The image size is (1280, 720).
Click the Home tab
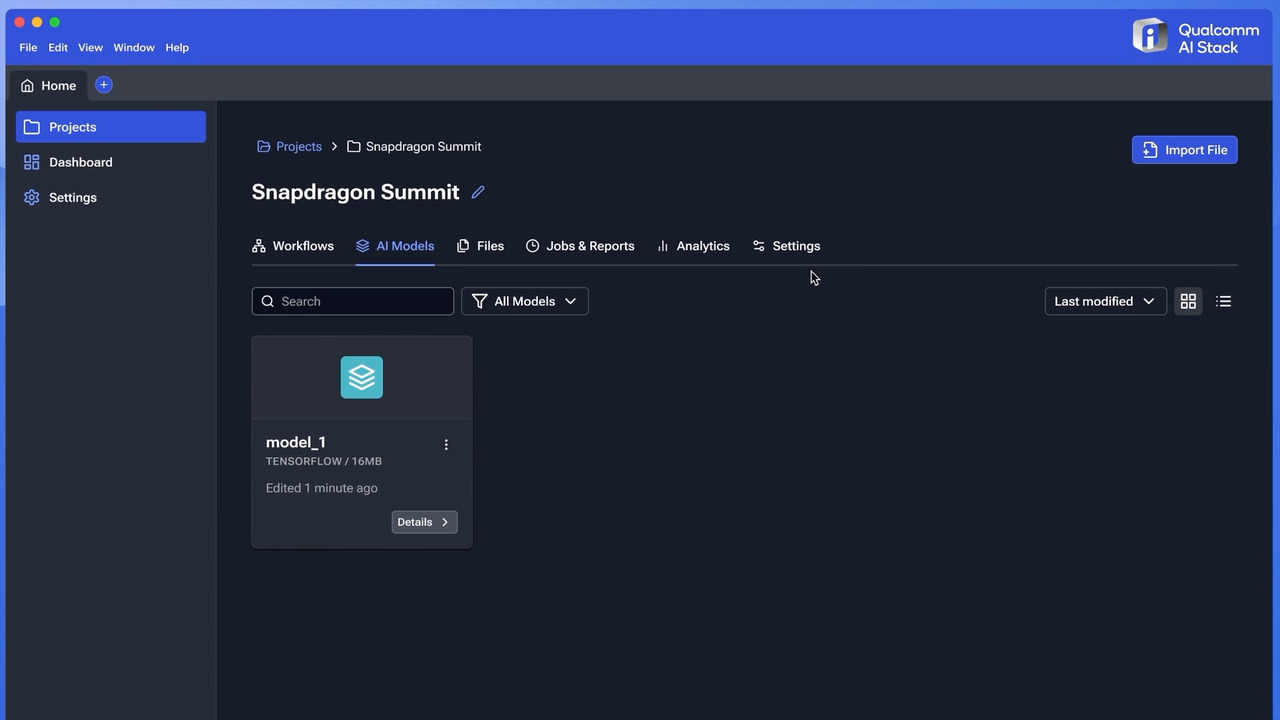click(x=48, y=85)
